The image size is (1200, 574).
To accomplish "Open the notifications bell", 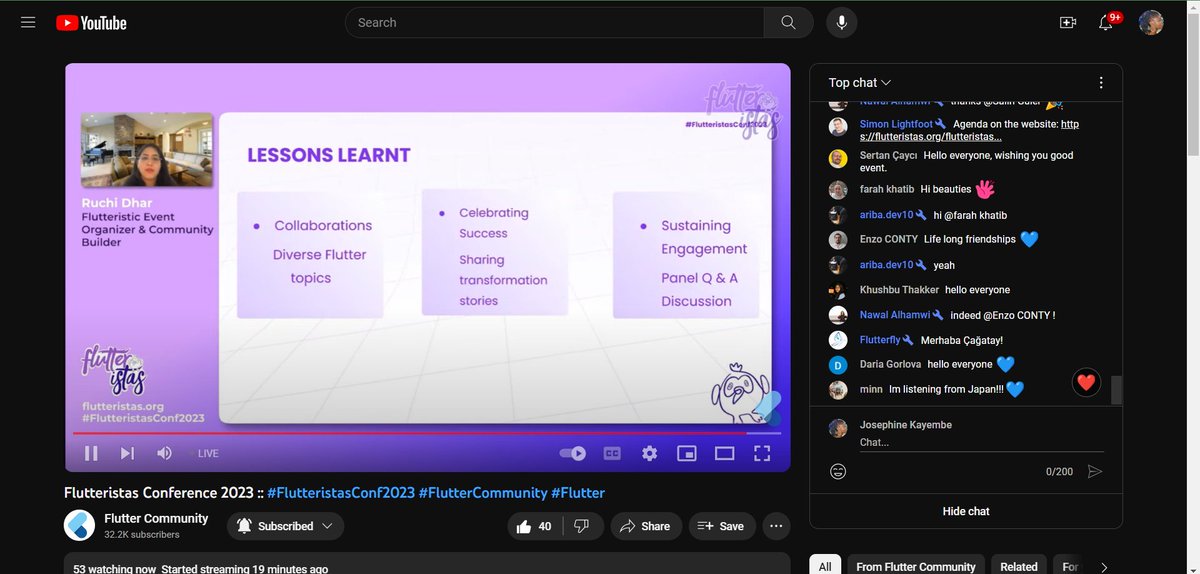I will pos(1106,22).
